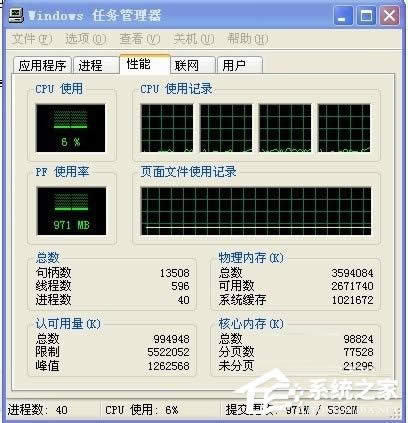This screenshot has height=423, width=408.
Task: Click the 峰值 value 1262568
Action: pyautogui.click(x=168, y=366)
